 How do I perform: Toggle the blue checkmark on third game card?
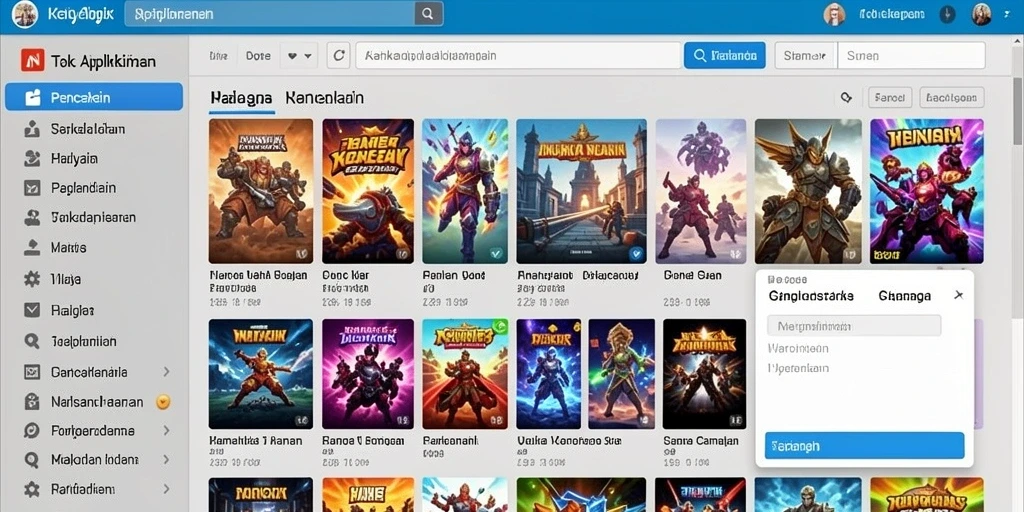pyautogui.click(x=496, y=252)
